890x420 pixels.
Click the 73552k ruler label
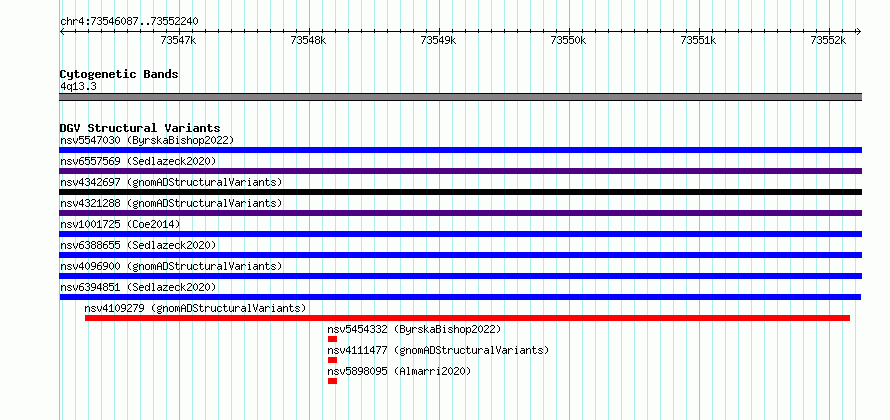(x=828, y=40)
